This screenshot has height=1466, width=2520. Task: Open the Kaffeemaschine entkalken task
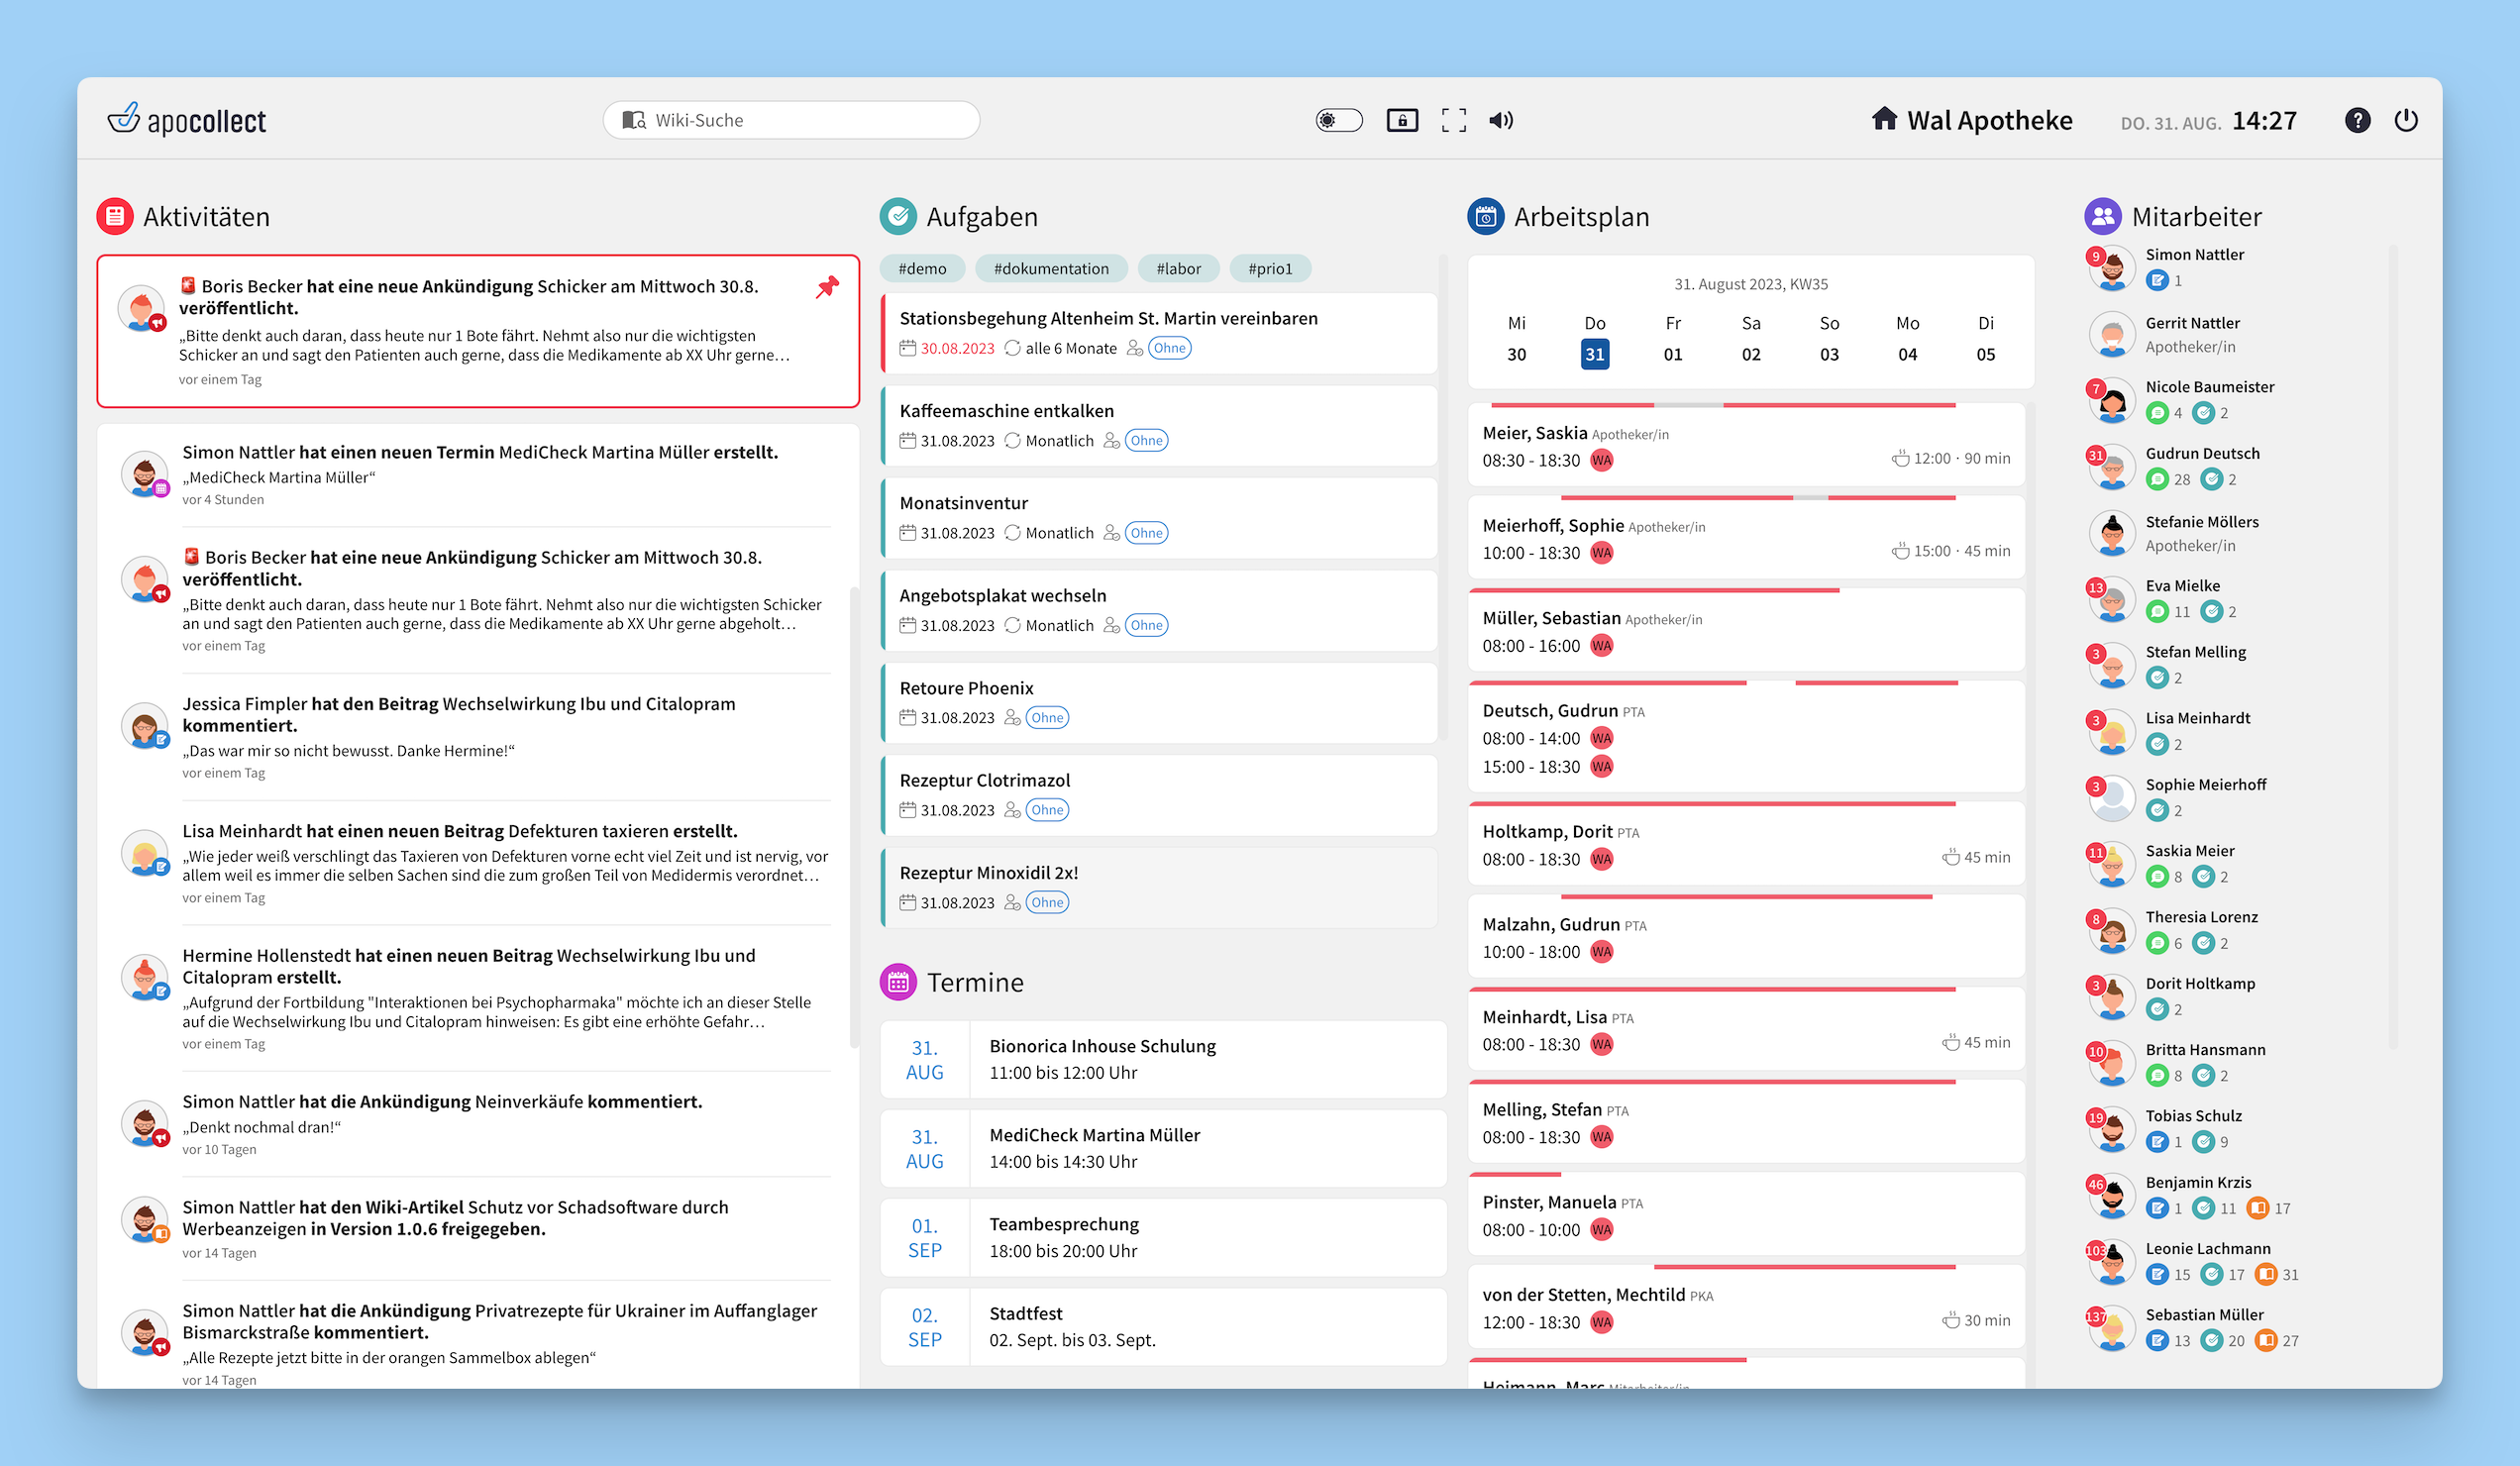[x=1006, y=411]
